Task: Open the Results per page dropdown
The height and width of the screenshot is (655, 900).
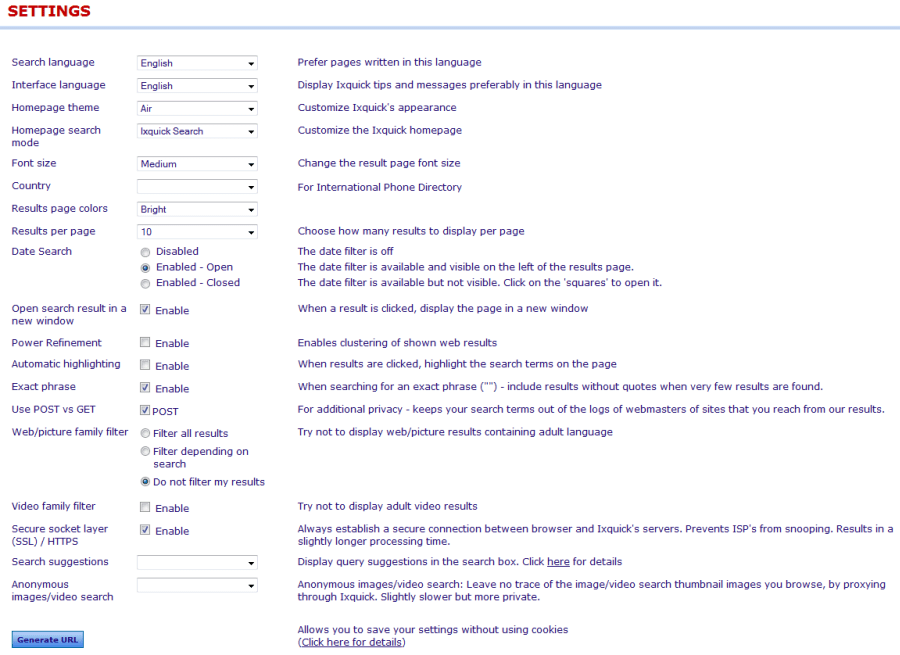Action: (x=197, y=232)
